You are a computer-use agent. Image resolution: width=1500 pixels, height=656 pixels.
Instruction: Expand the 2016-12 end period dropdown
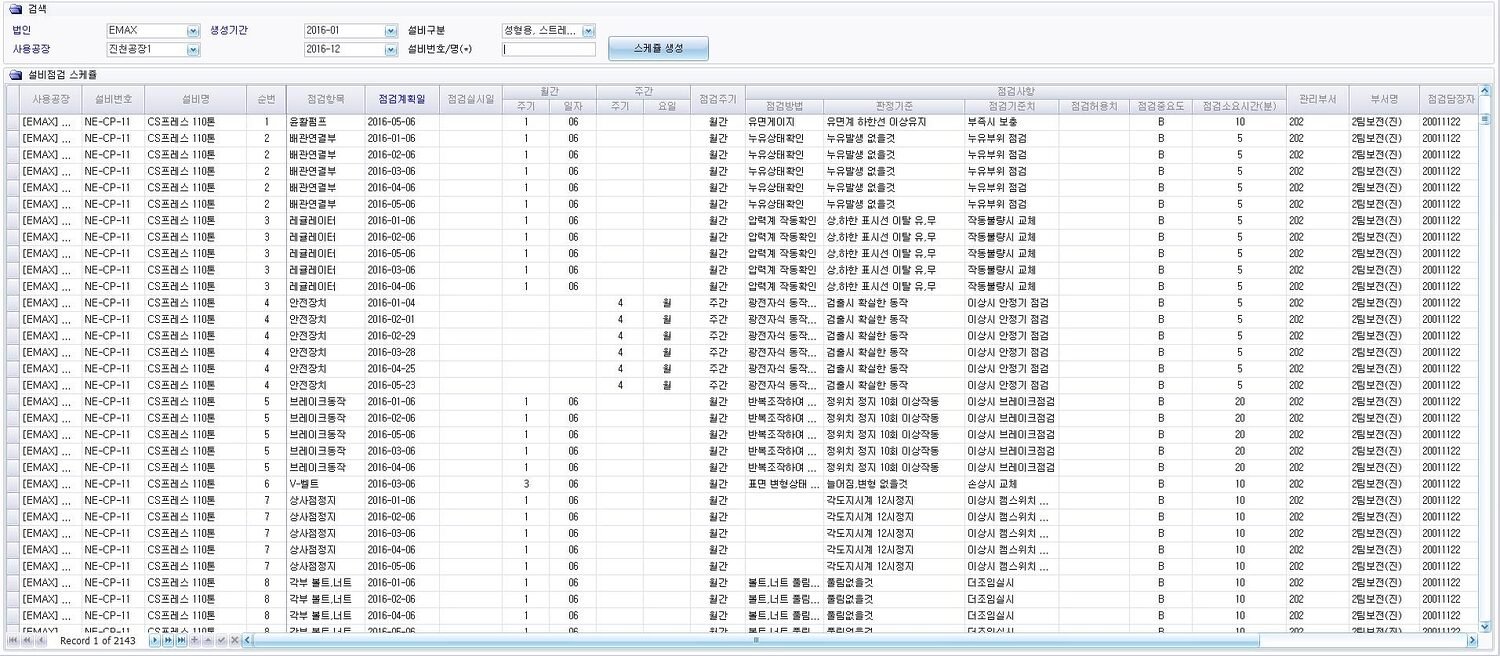391,49
